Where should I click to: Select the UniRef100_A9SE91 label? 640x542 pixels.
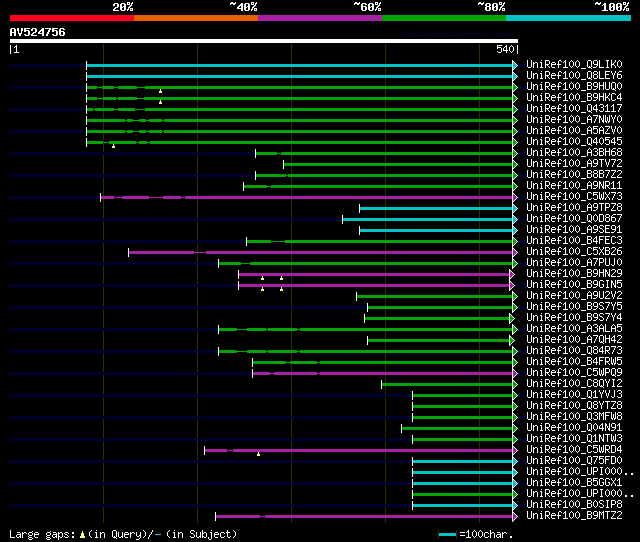(574, 230)
